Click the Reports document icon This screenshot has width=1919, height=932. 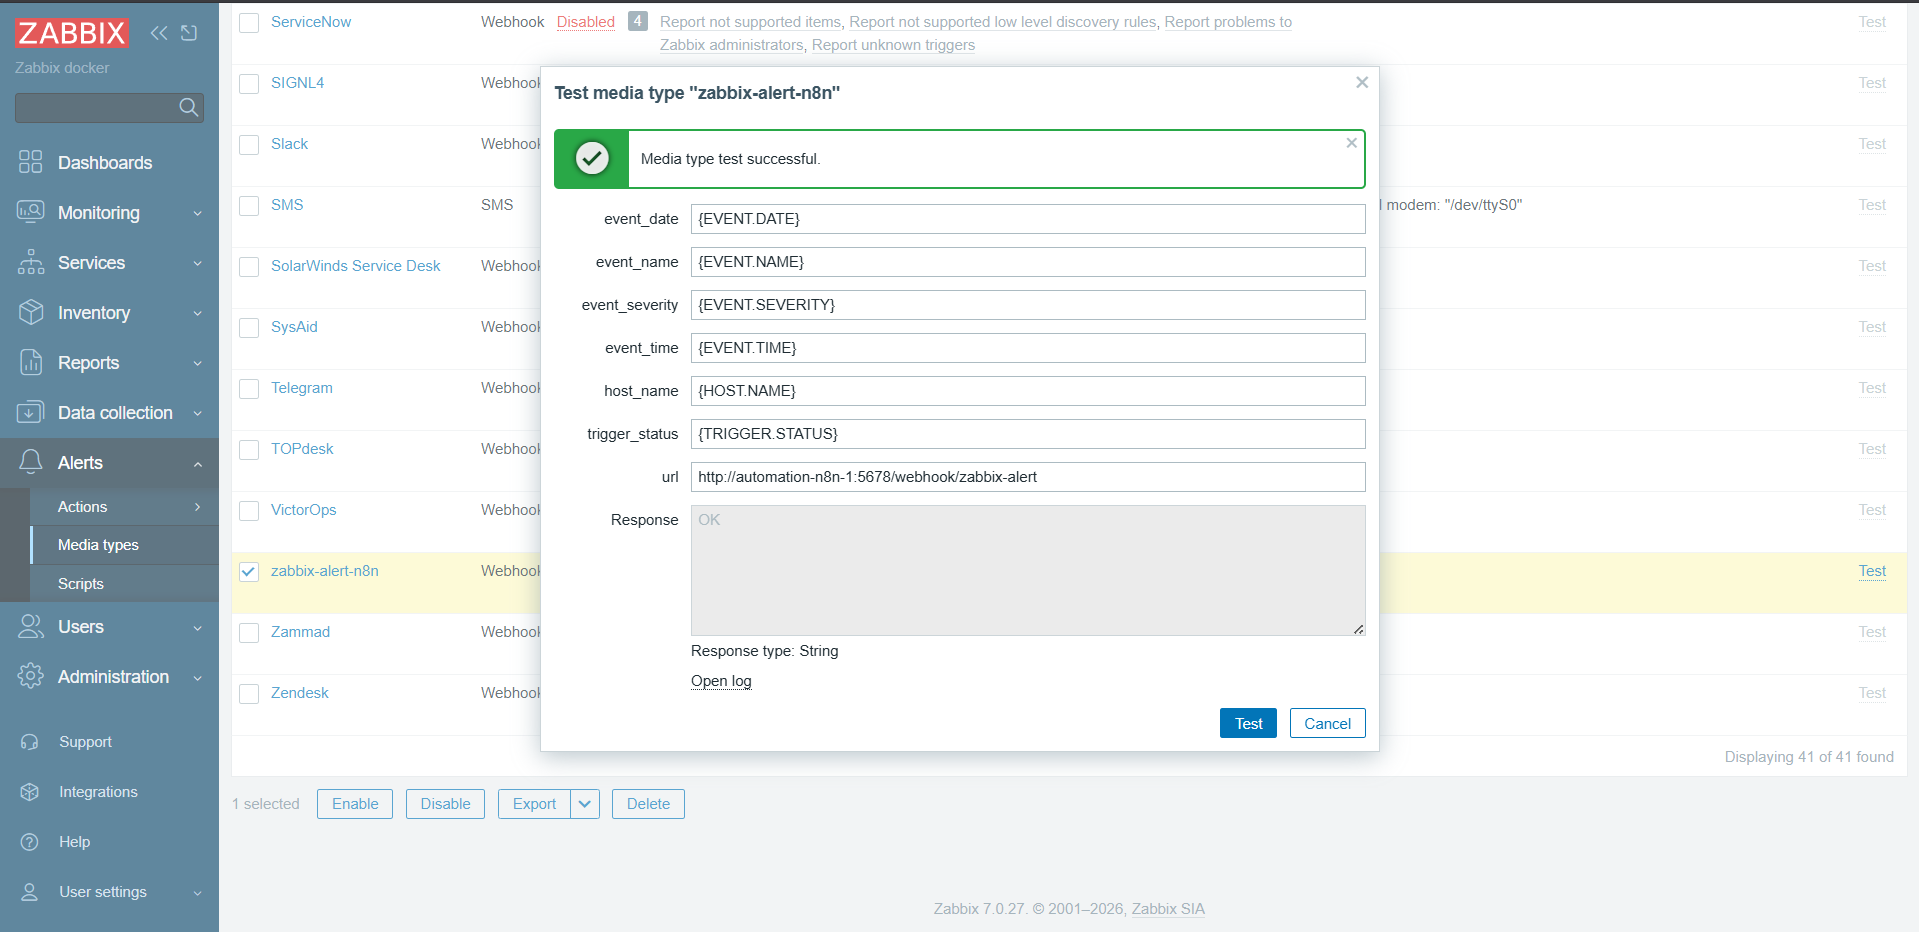click(31, 362)
